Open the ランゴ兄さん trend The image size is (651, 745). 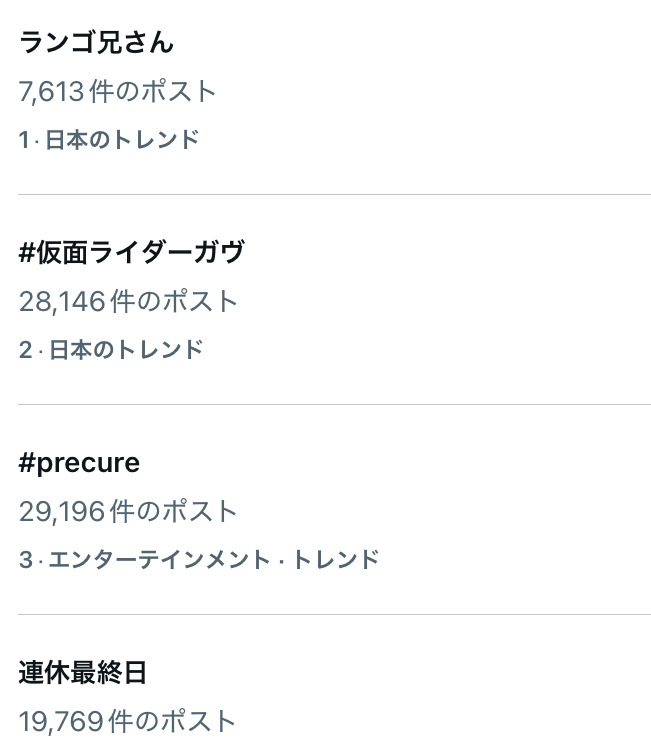(96, 42)
